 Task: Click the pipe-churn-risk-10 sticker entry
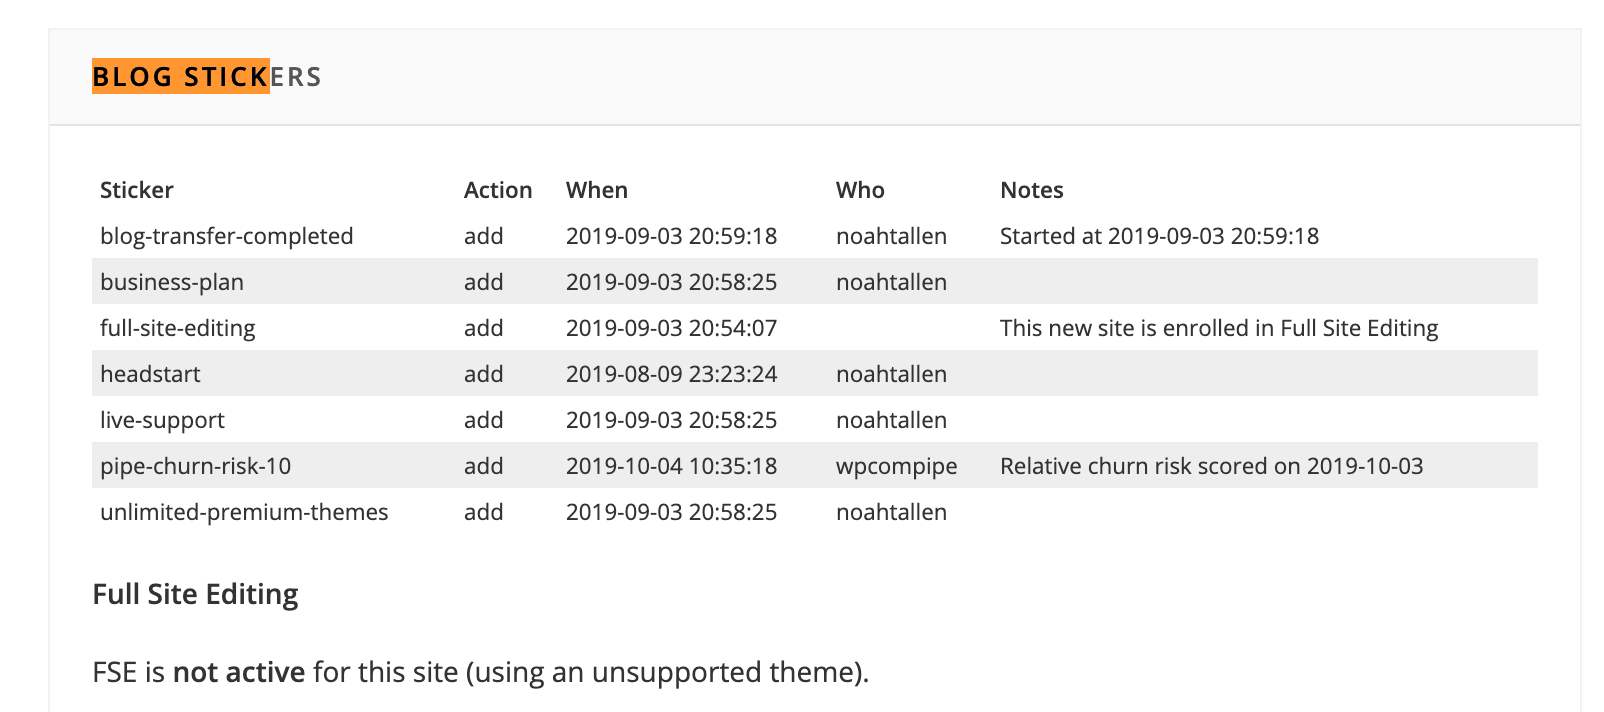pos(196,466)
